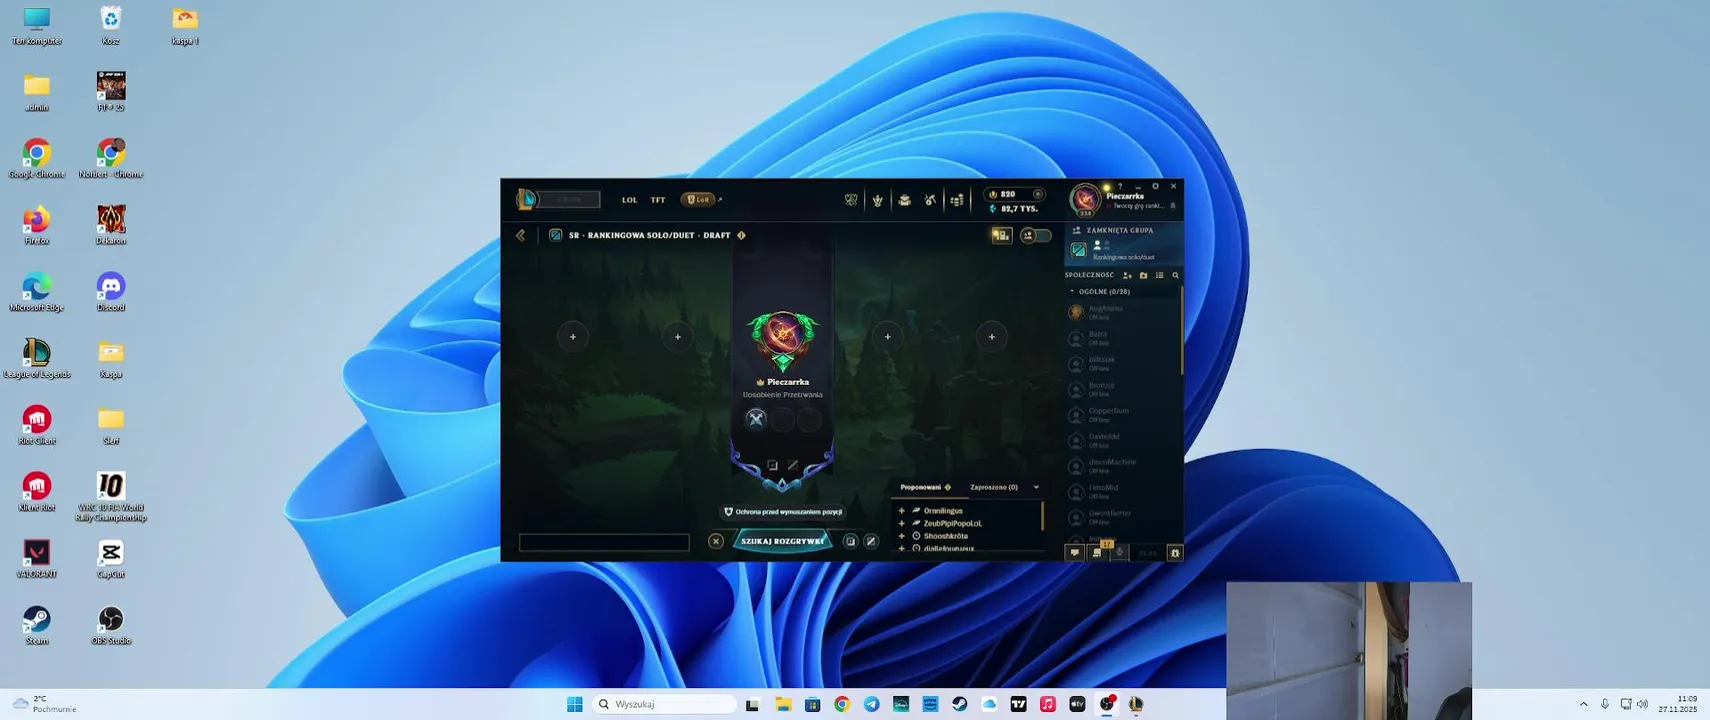Click the 82,7 TYS. blue essence balance
1710x720 pixels.
click(1014, 209)
